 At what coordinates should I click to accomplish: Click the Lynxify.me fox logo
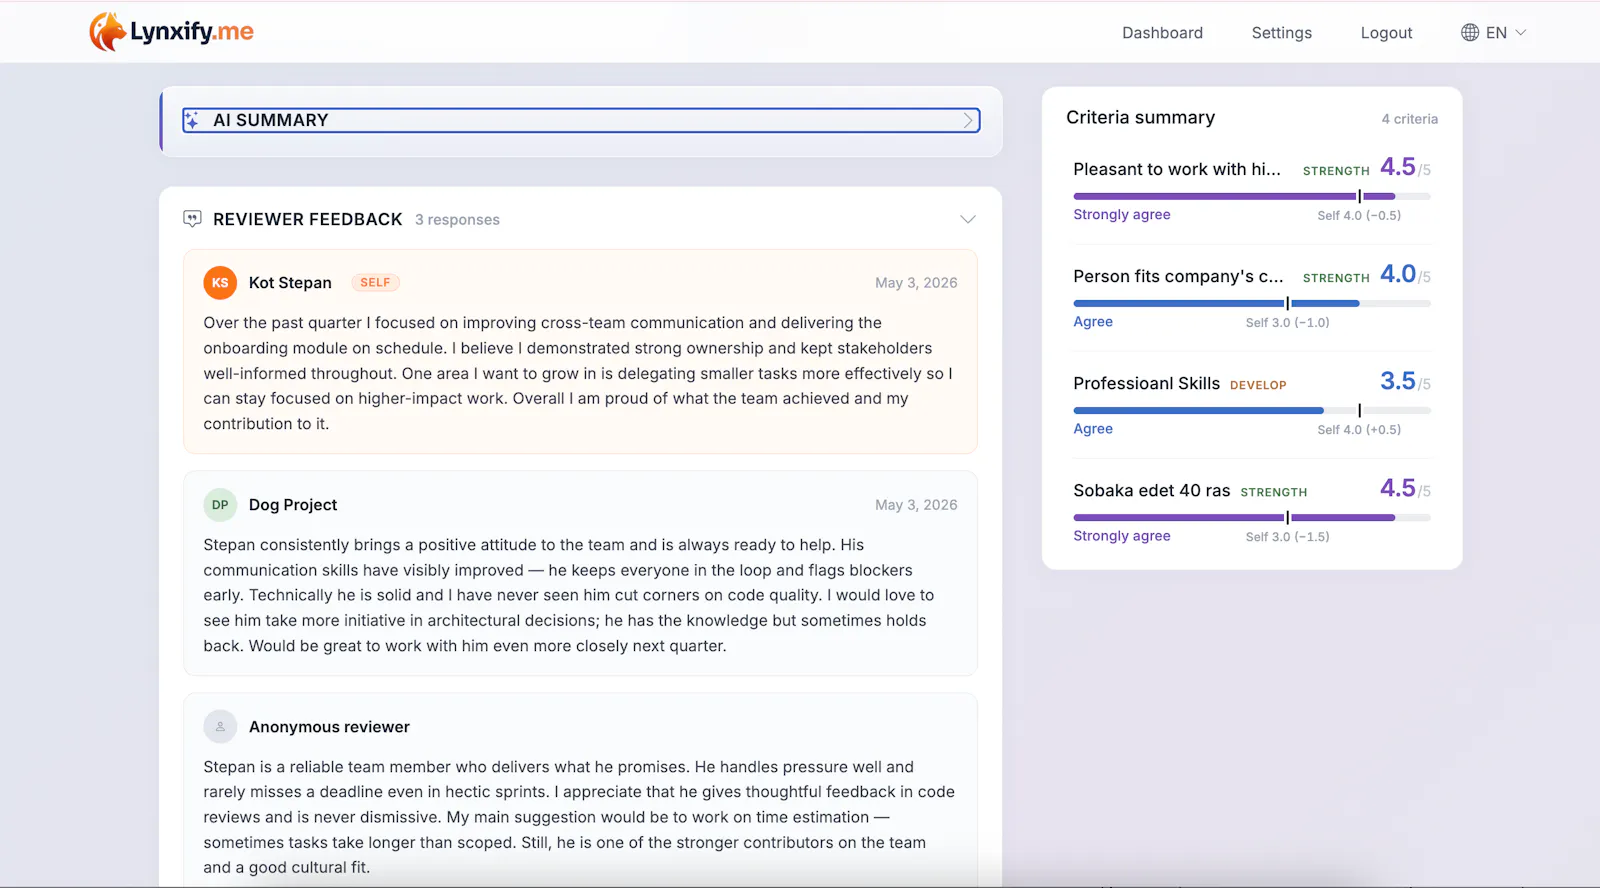tap(171, 32)
